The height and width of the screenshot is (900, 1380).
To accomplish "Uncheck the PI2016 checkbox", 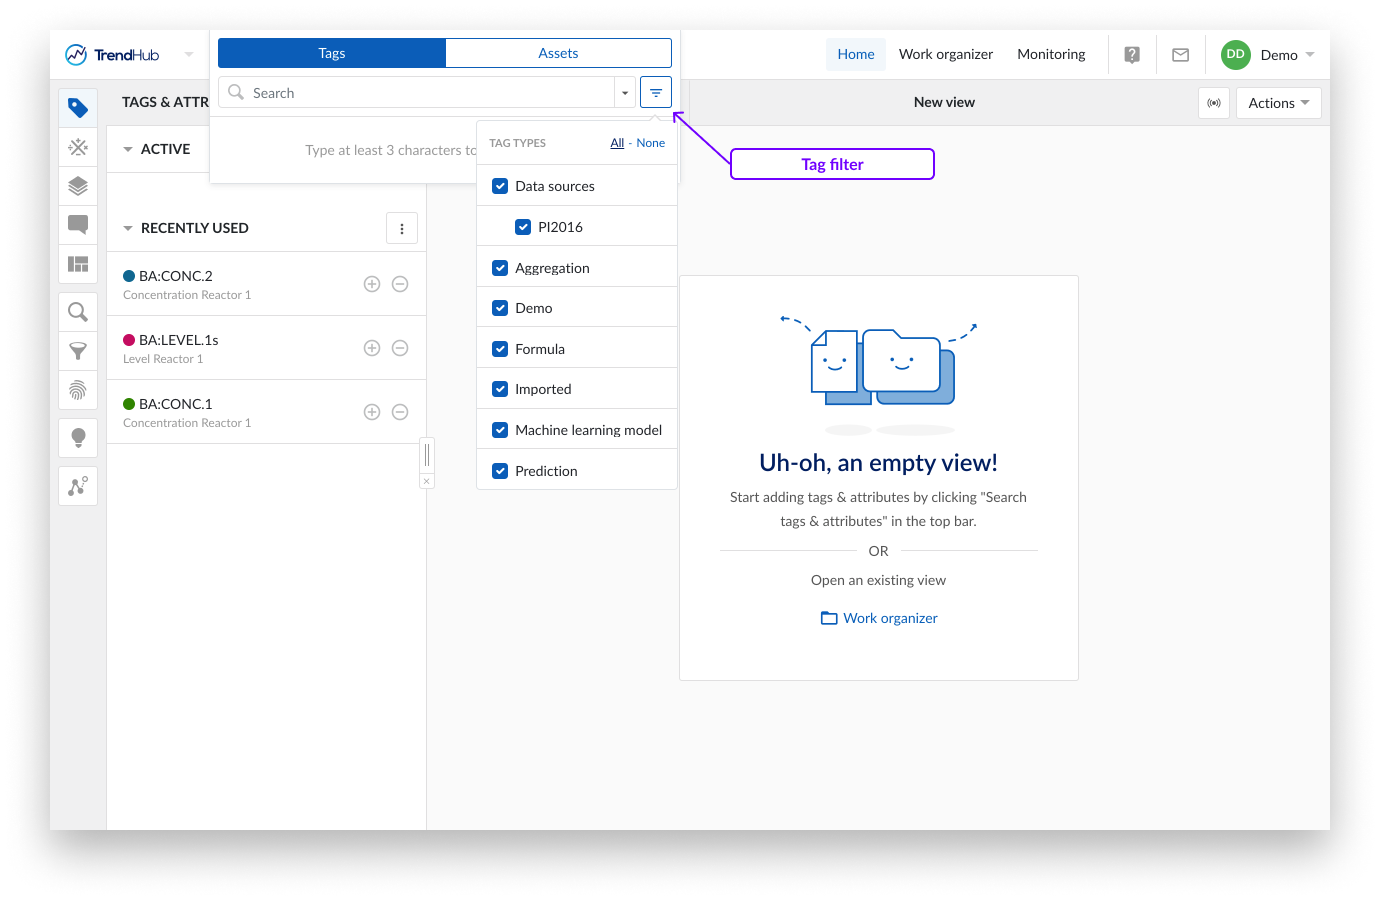I will 523,227.
